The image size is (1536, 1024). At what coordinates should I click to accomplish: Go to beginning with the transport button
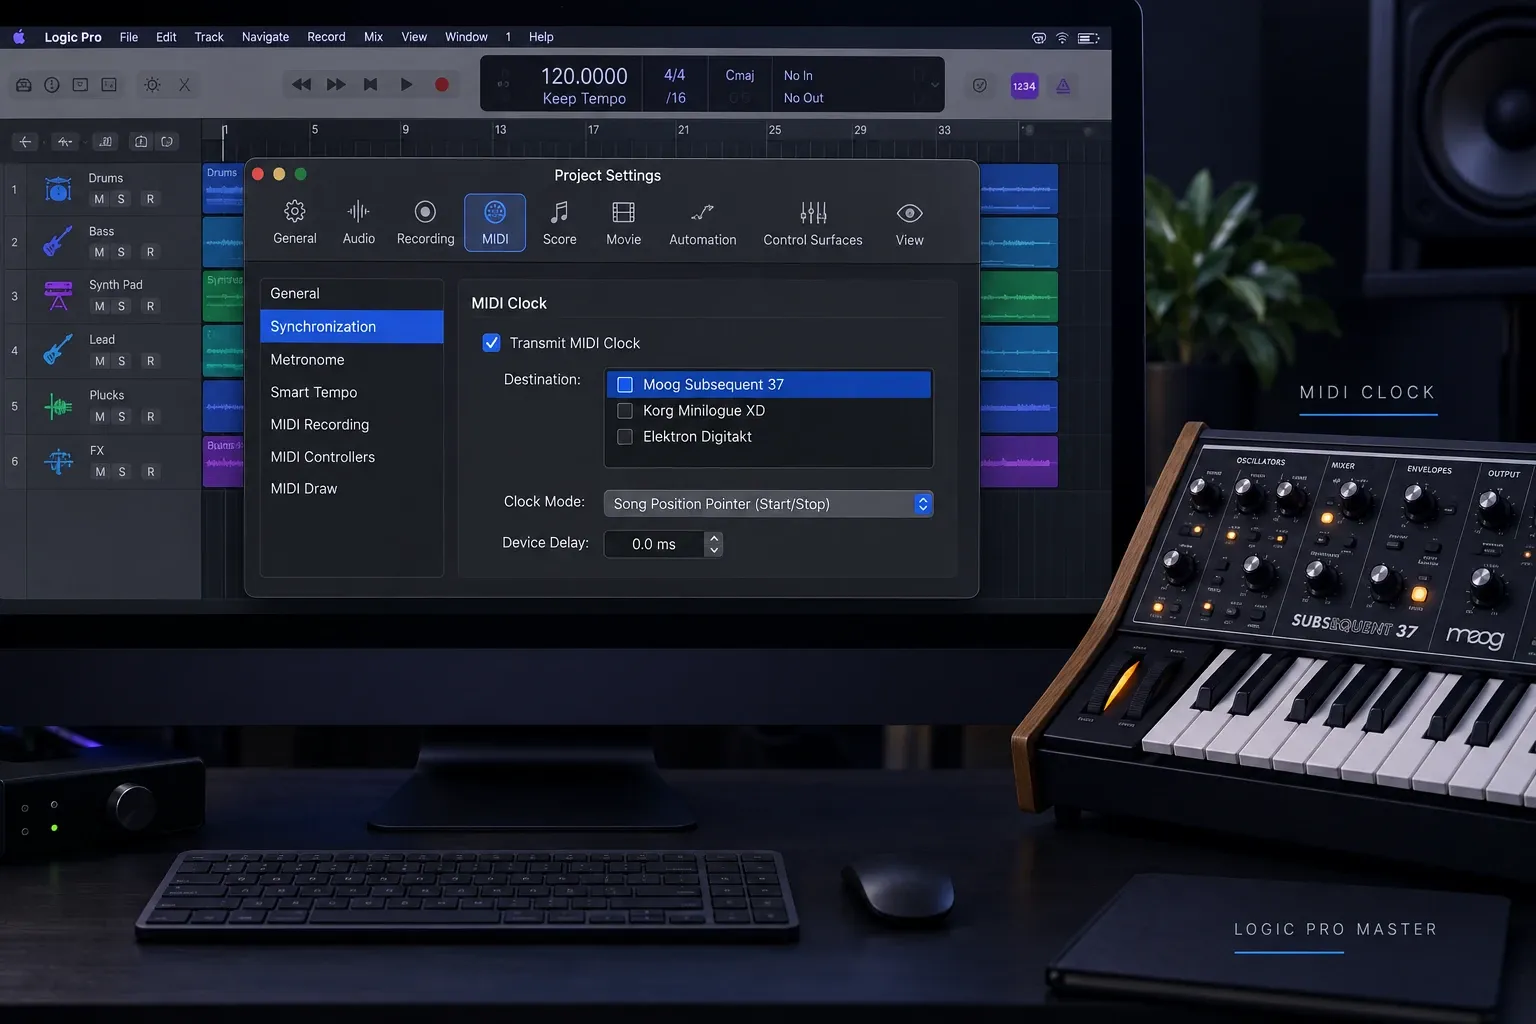[x=370, y=85]
